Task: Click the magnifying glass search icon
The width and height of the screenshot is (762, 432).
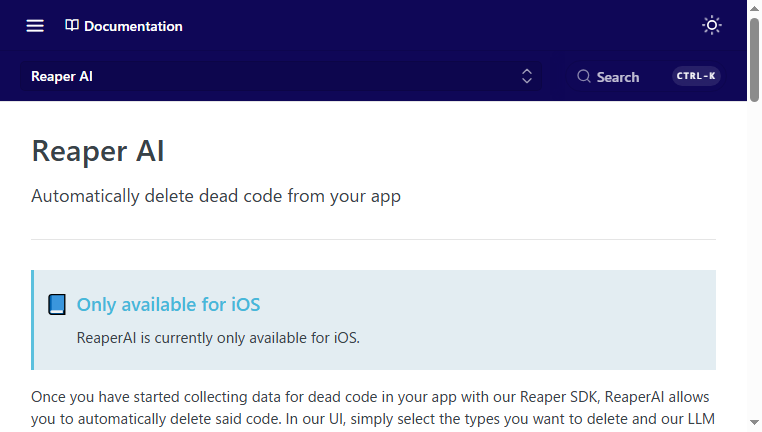Action: point(584,76)
